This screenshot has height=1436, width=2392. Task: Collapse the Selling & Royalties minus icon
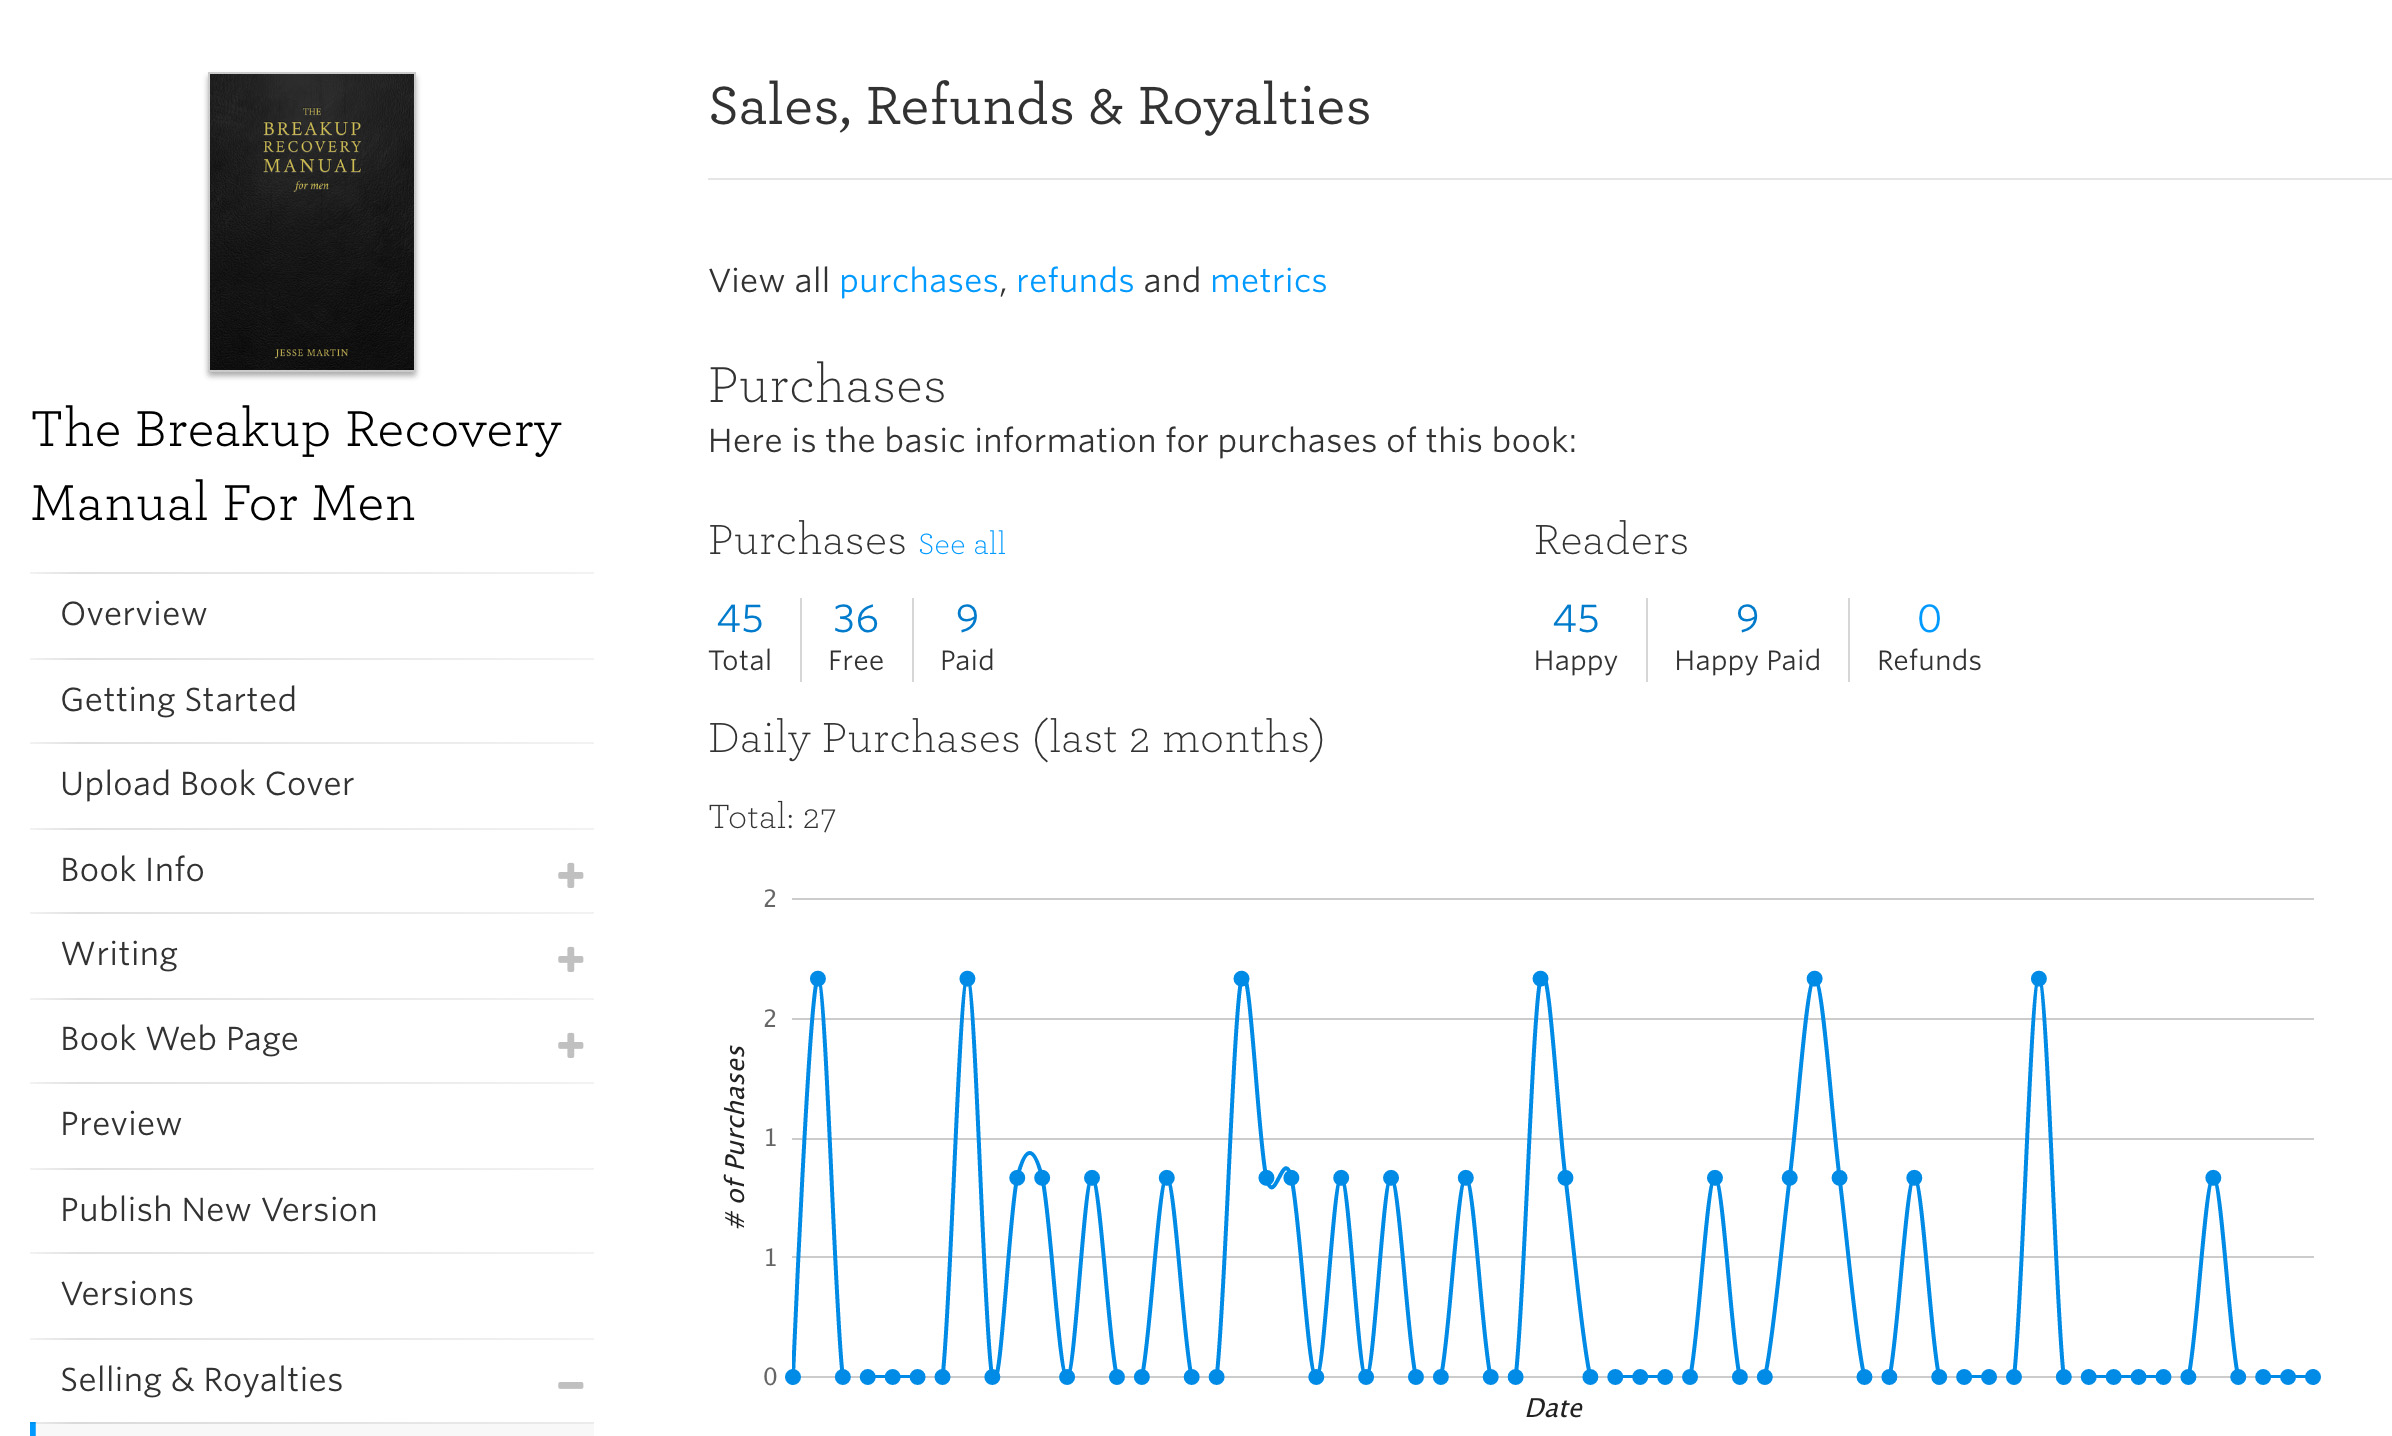click(x=570, y=1385)
